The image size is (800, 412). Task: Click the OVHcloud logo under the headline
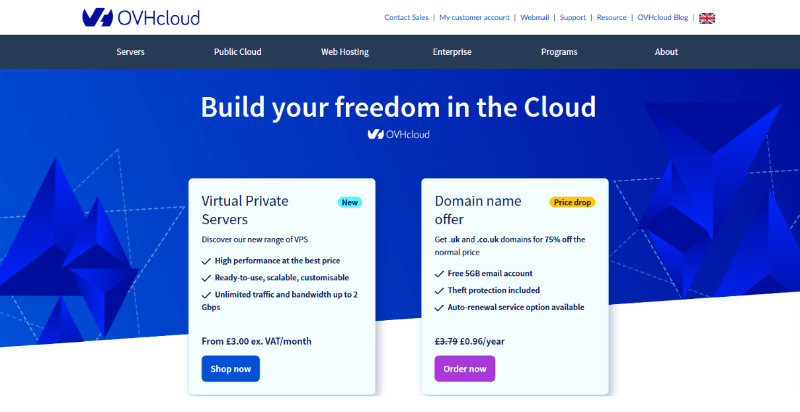click(398, 134)
